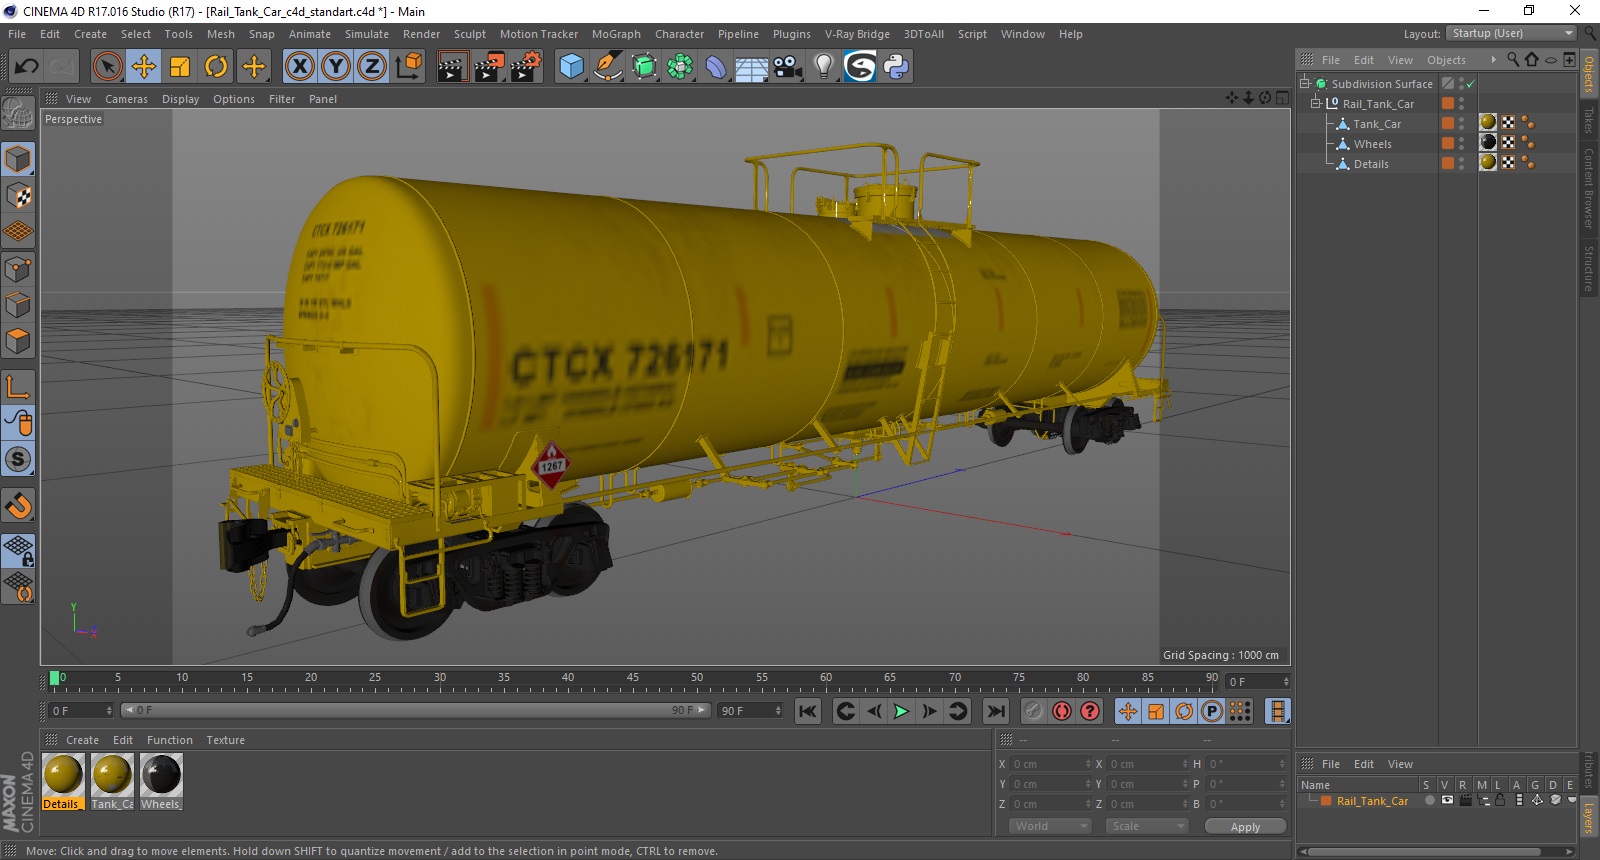This screenshot has height=860, width=1600.
Task: Select the Wheels object
Action: [x=1372, y=144]
